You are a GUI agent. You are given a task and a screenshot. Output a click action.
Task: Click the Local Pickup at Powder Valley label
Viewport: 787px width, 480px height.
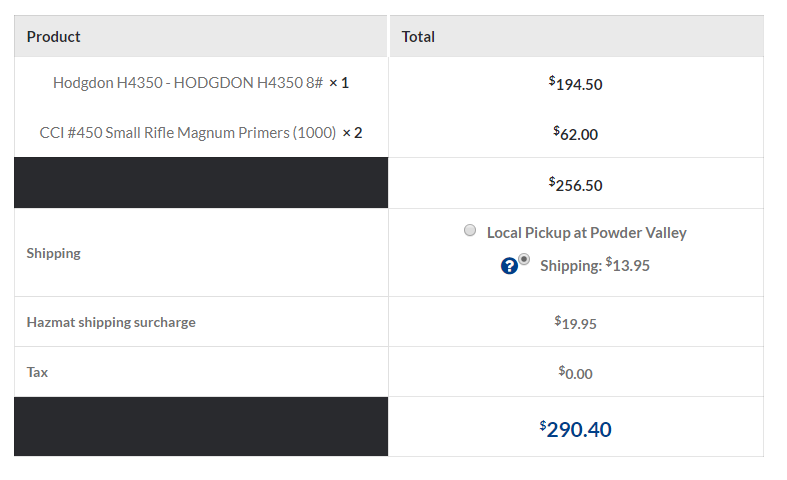tap(586, 233)
